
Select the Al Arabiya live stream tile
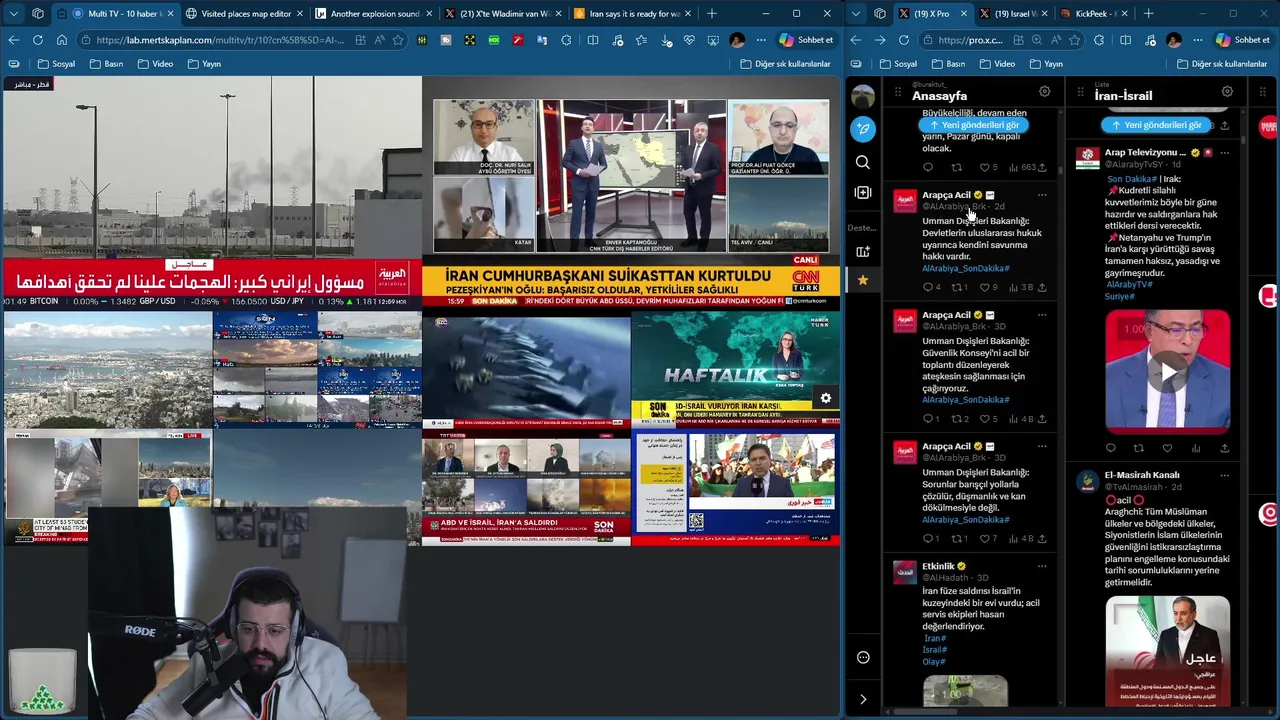tap(212, 191)
